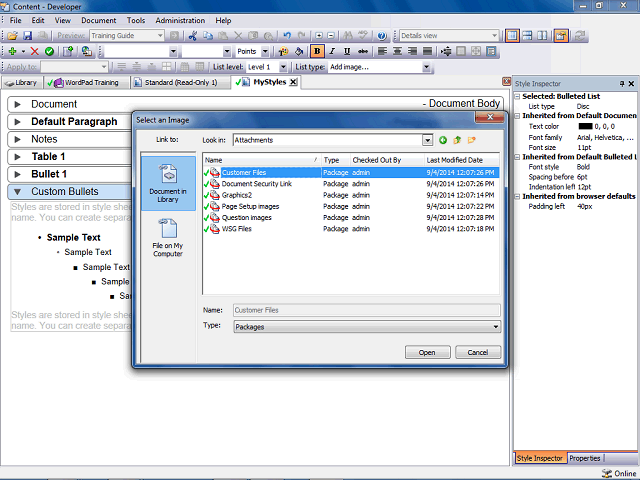This screenshot has width=640, height=480.
Task: Click the red X delete icon
Action: [35, 51]
